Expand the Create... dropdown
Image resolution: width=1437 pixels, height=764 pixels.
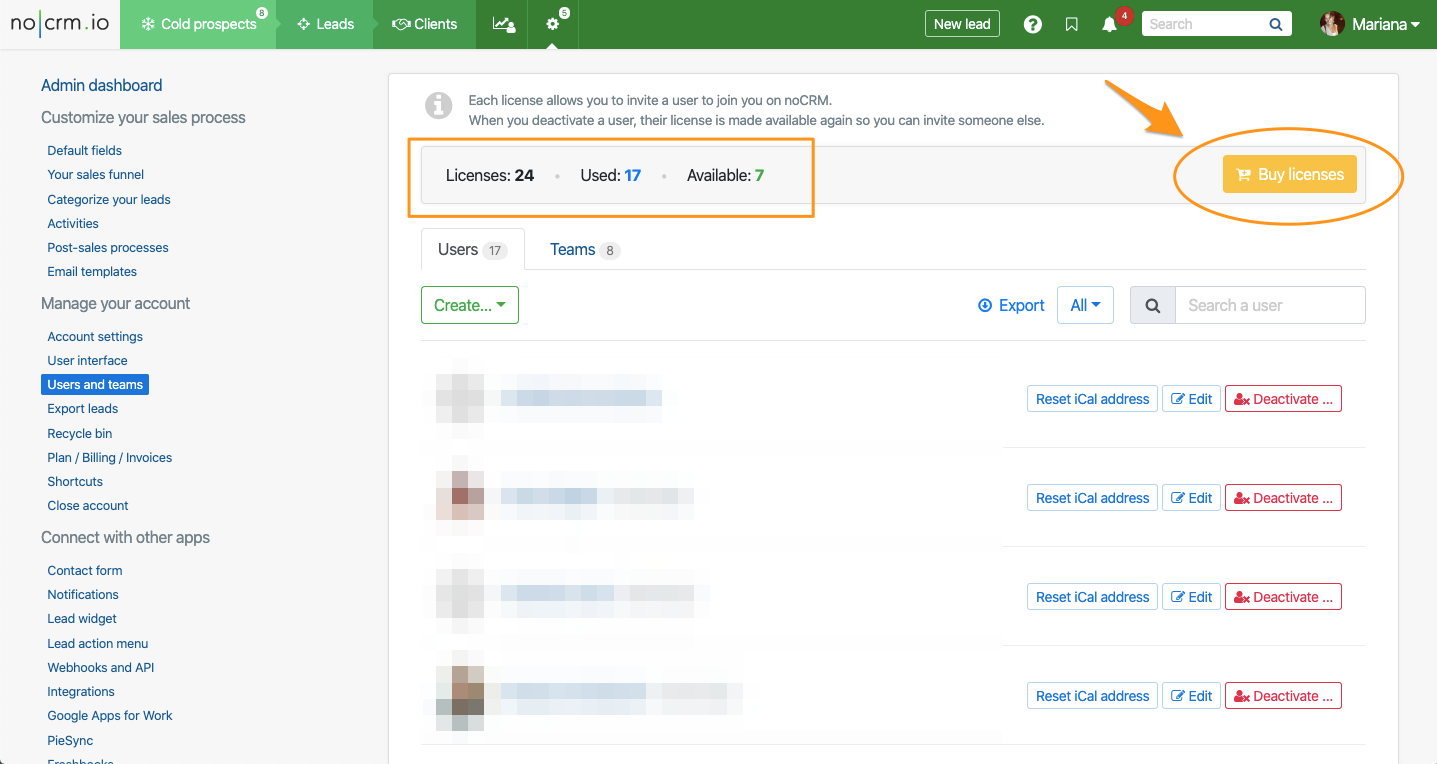(x=470, y=306)
